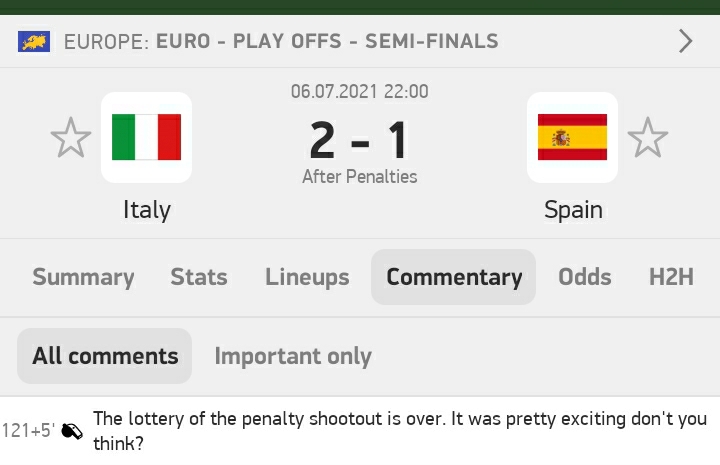720x465 pixels.
Task: Show All comments filter
Action: click(x=105, y=356)
